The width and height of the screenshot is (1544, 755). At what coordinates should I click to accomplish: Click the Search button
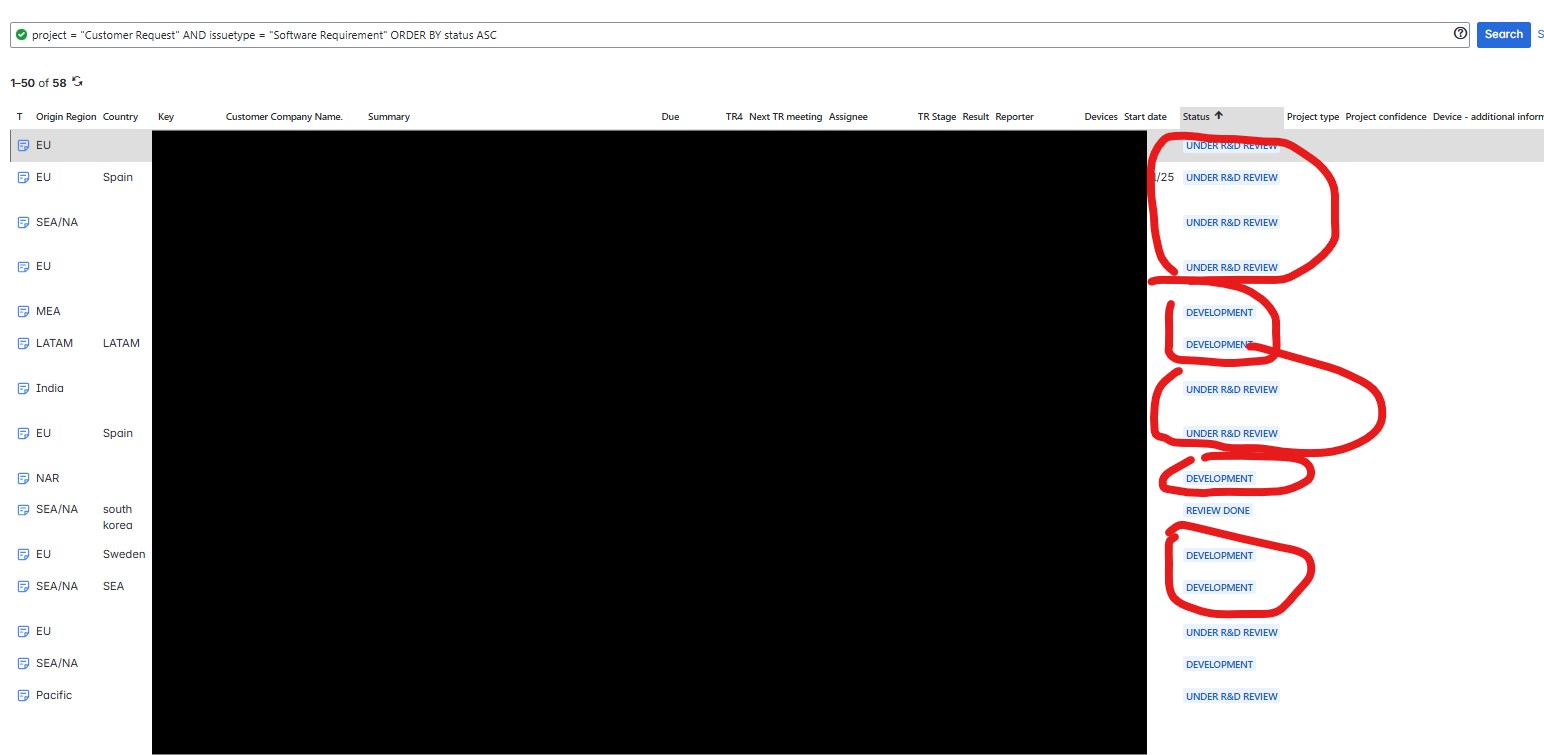point(1503,34)
